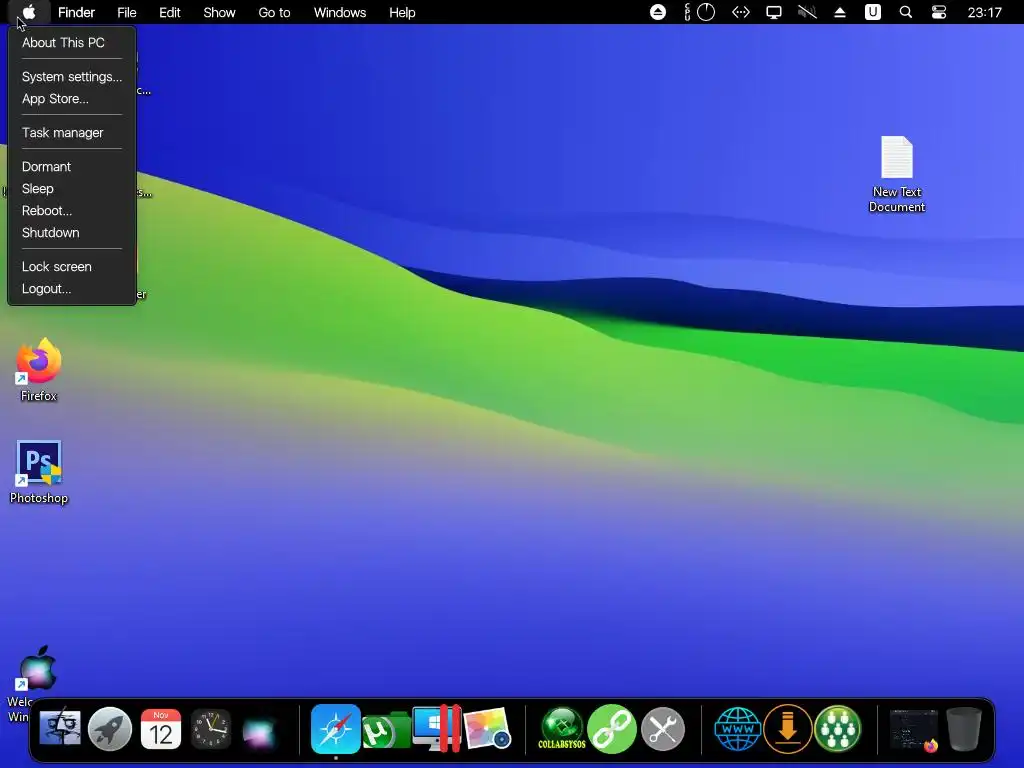This screenshot has width=1024, height=768.
Task: Click the circled eject icon in menu bar
Action: (658, 12)
